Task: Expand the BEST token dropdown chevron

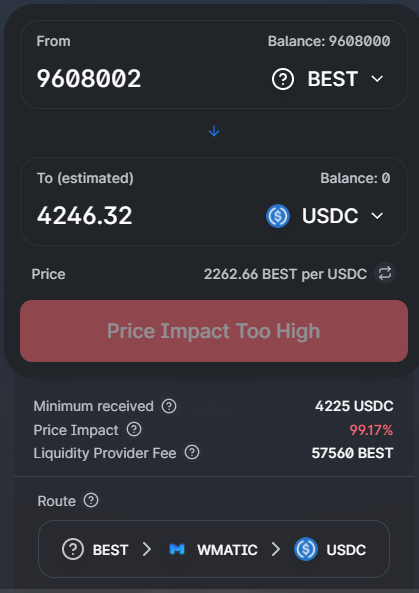Action: (x=377, y=79)
